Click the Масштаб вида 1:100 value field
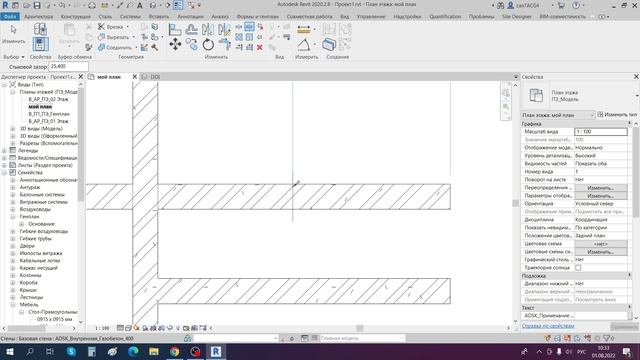The width and height of the screenshot is (640, 360). (600, 131)
